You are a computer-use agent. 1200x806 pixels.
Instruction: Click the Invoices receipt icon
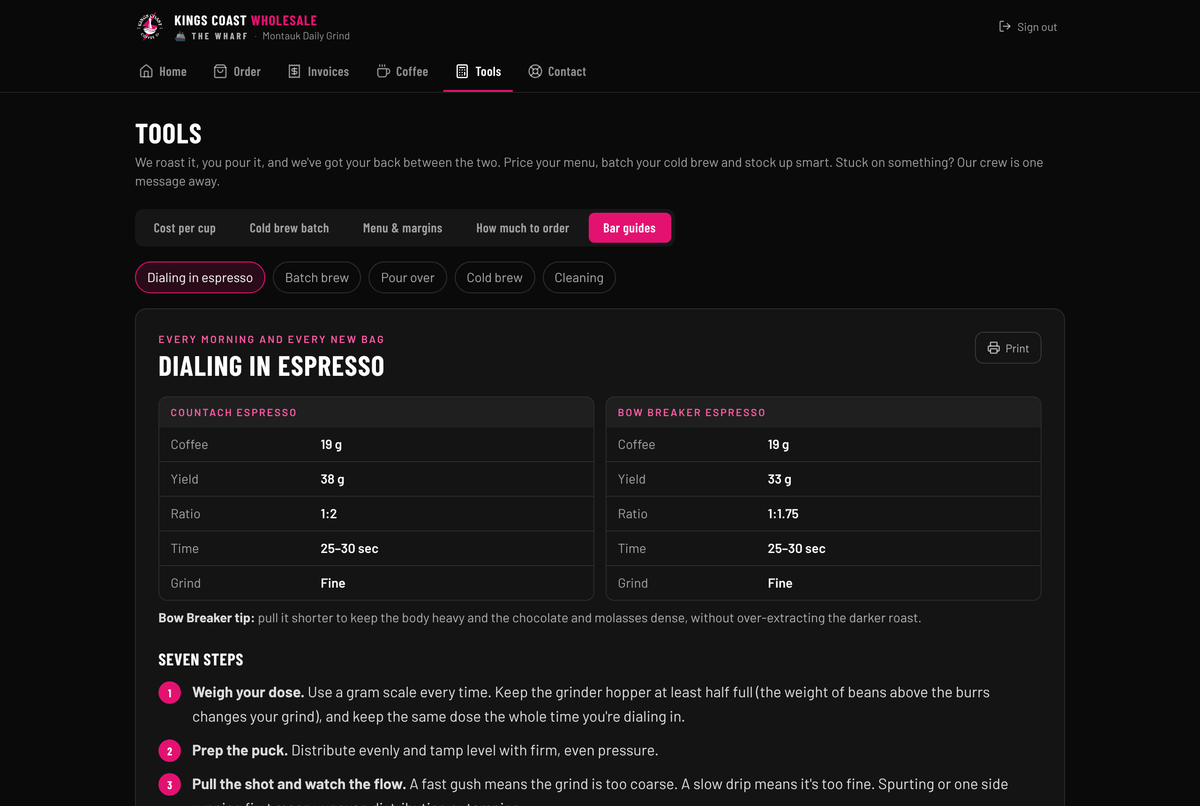294,71
